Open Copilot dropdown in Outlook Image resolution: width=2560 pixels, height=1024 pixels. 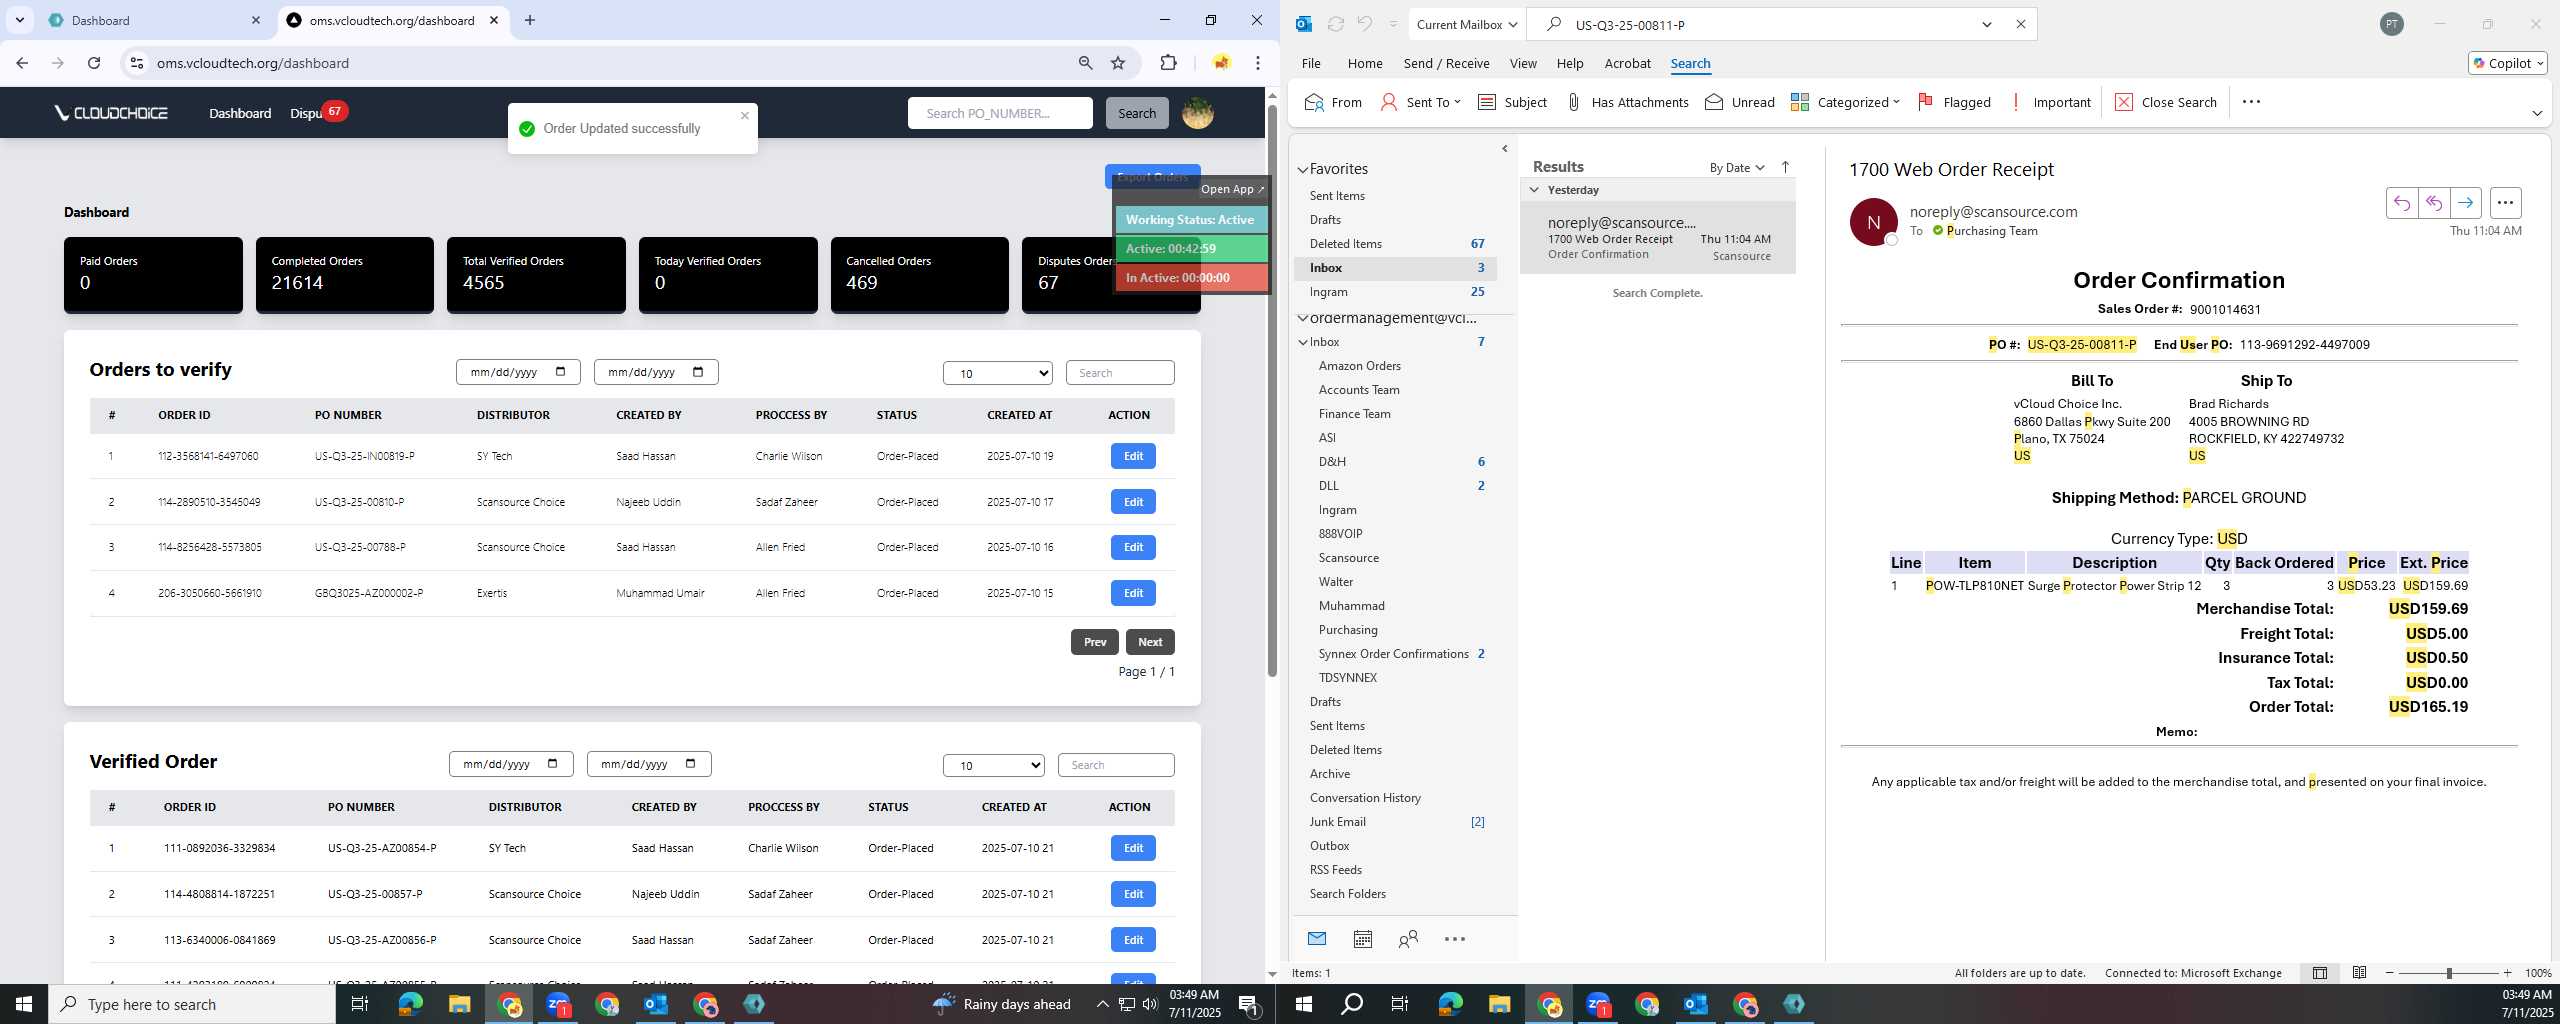coord(2507,63)
